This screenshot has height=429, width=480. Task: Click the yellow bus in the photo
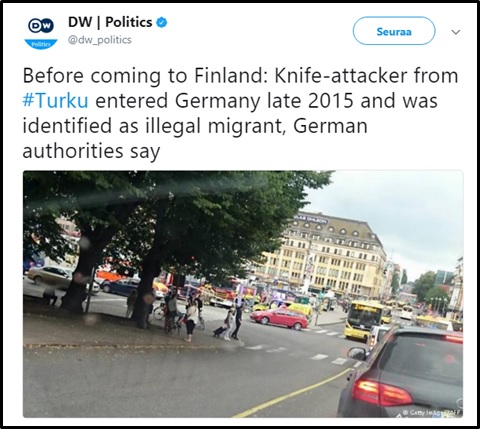[x=366, y=319]
